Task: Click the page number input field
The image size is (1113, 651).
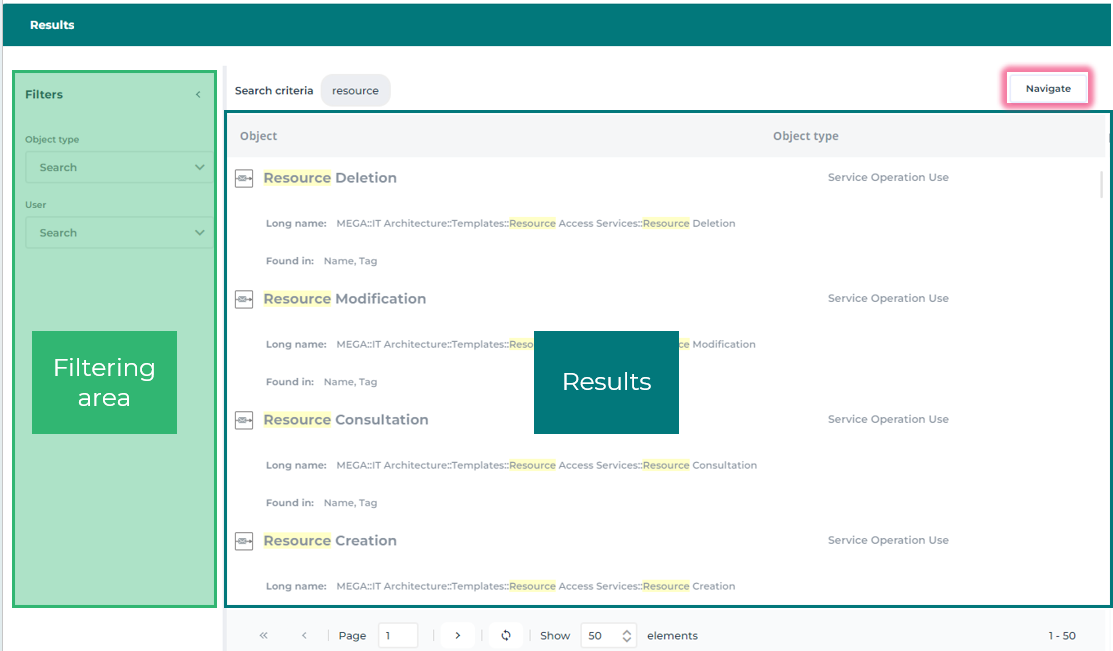Action: 397,636
